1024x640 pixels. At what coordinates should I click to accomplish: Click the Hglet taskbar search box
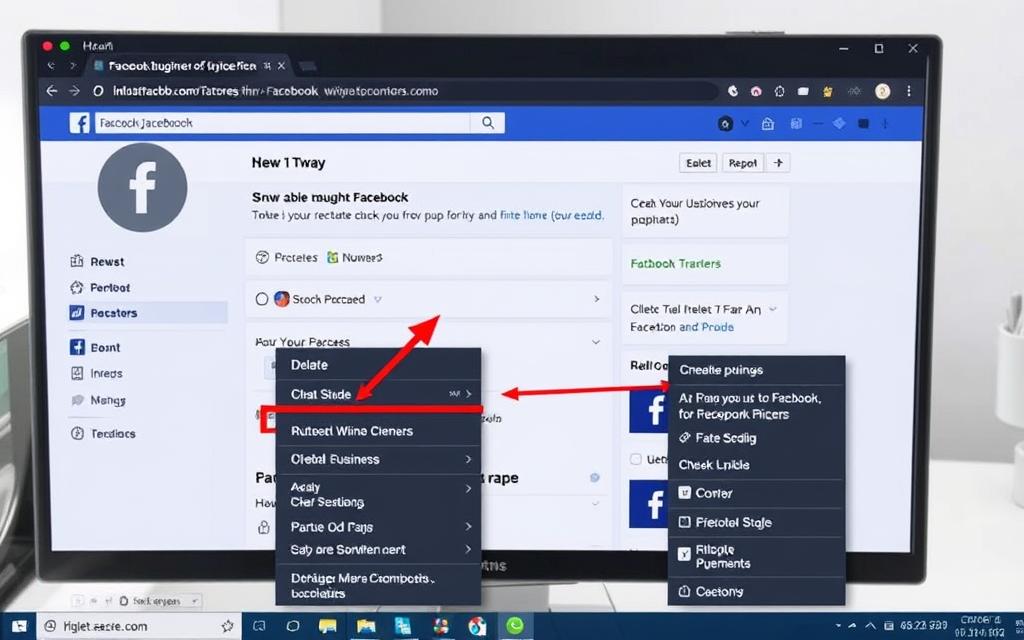click(x=138, y=626)
